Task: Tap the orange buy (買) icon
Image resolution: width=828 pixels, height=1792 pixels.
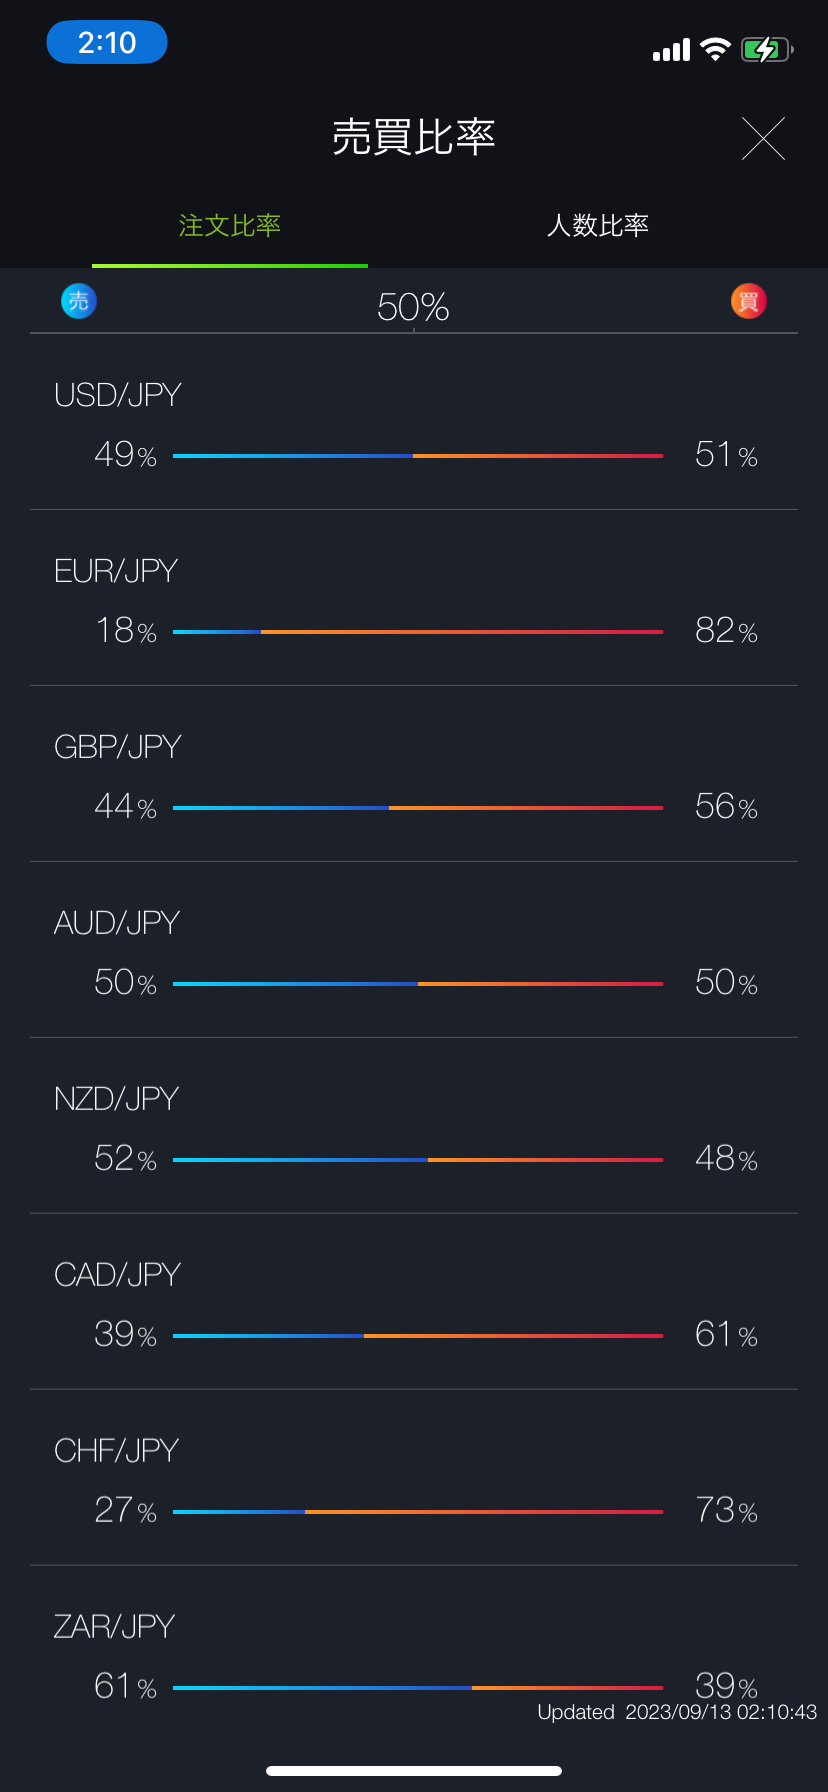Action: point(748,301)
